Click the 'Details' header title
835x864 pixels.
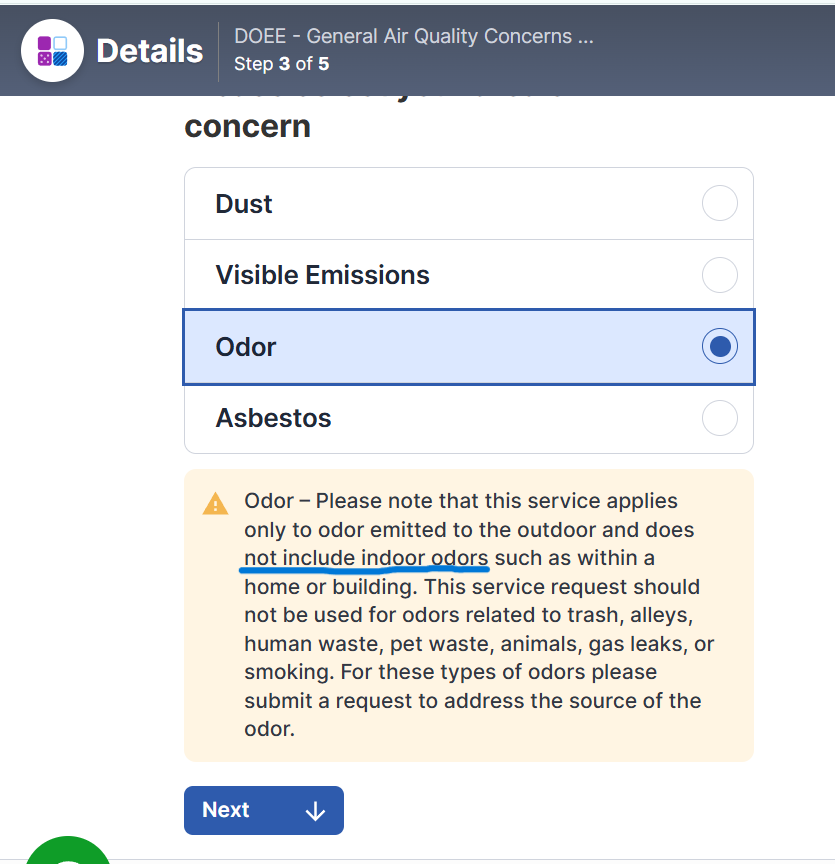pos(150,51)
